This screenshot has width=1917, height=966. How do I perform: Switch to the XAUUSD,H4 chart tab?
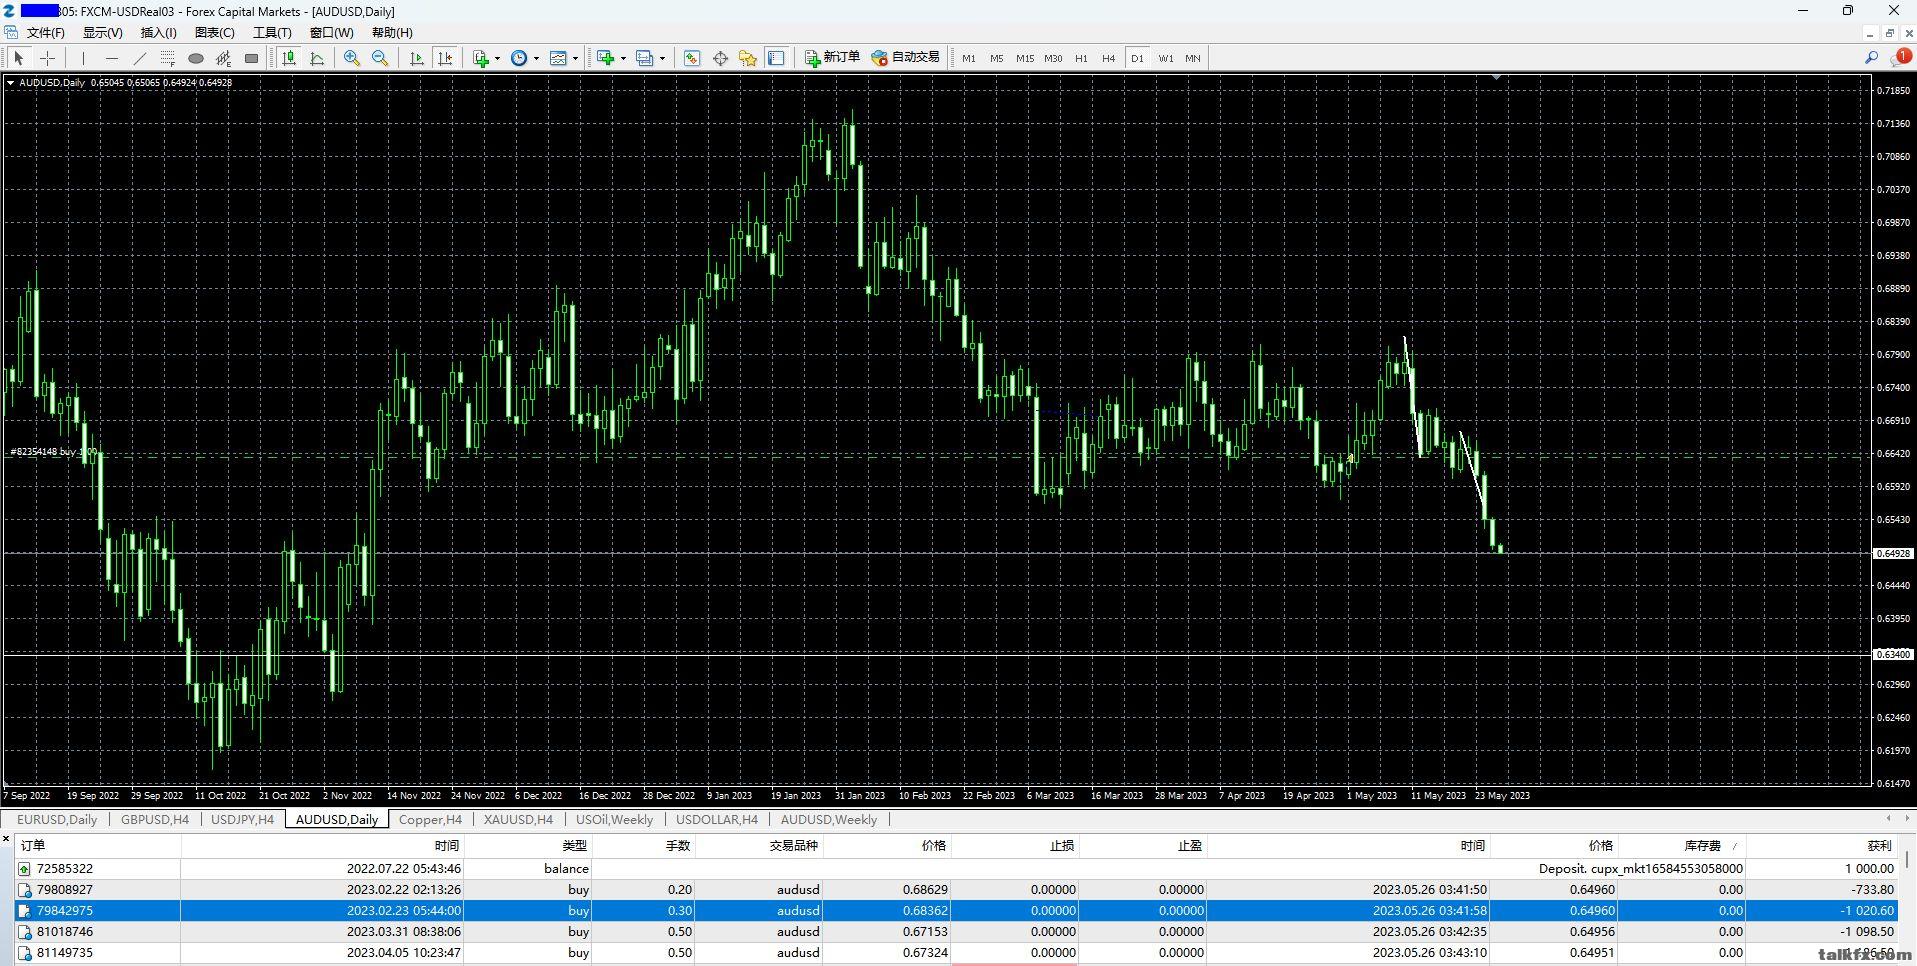click(x=518, y=819)
